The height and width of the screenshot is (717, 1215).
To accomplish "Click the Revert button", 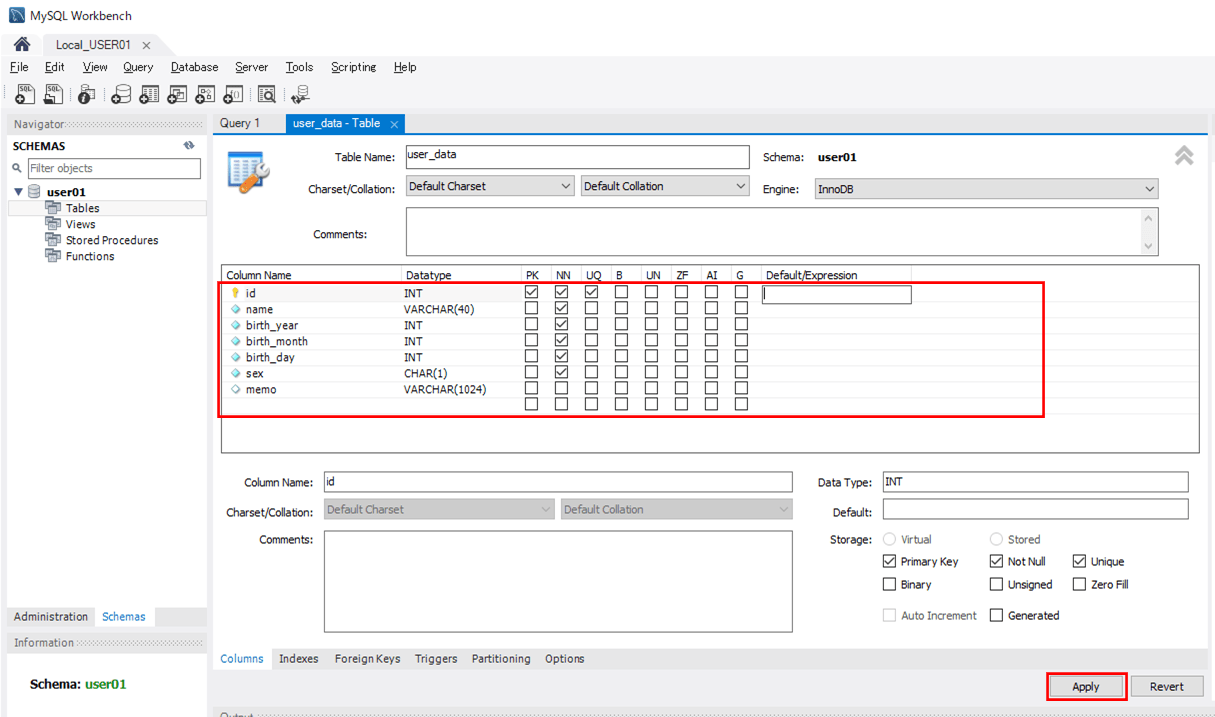I will click(1166, 687).
